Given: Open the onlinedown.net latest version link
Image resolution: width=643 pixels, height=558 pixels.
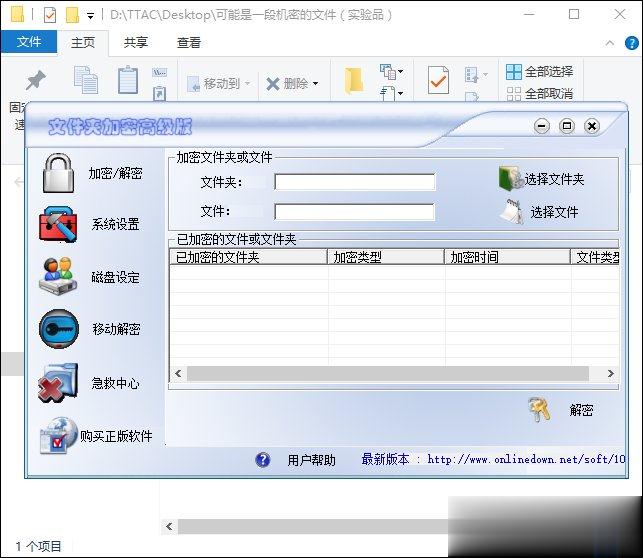Looking at the screenshot, I should pyautogui.click(x=526, y=459).
